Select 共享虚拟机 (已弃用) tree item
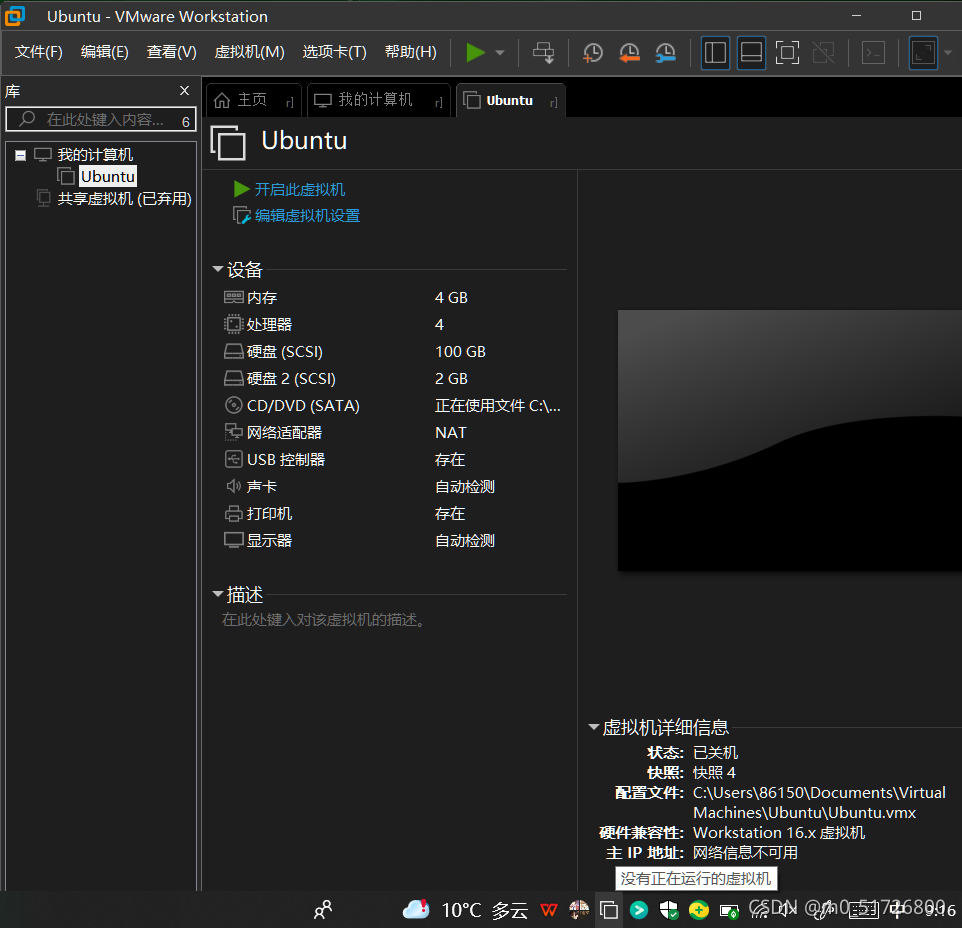Viewport: 962px width, 928px height. point(124,199)
